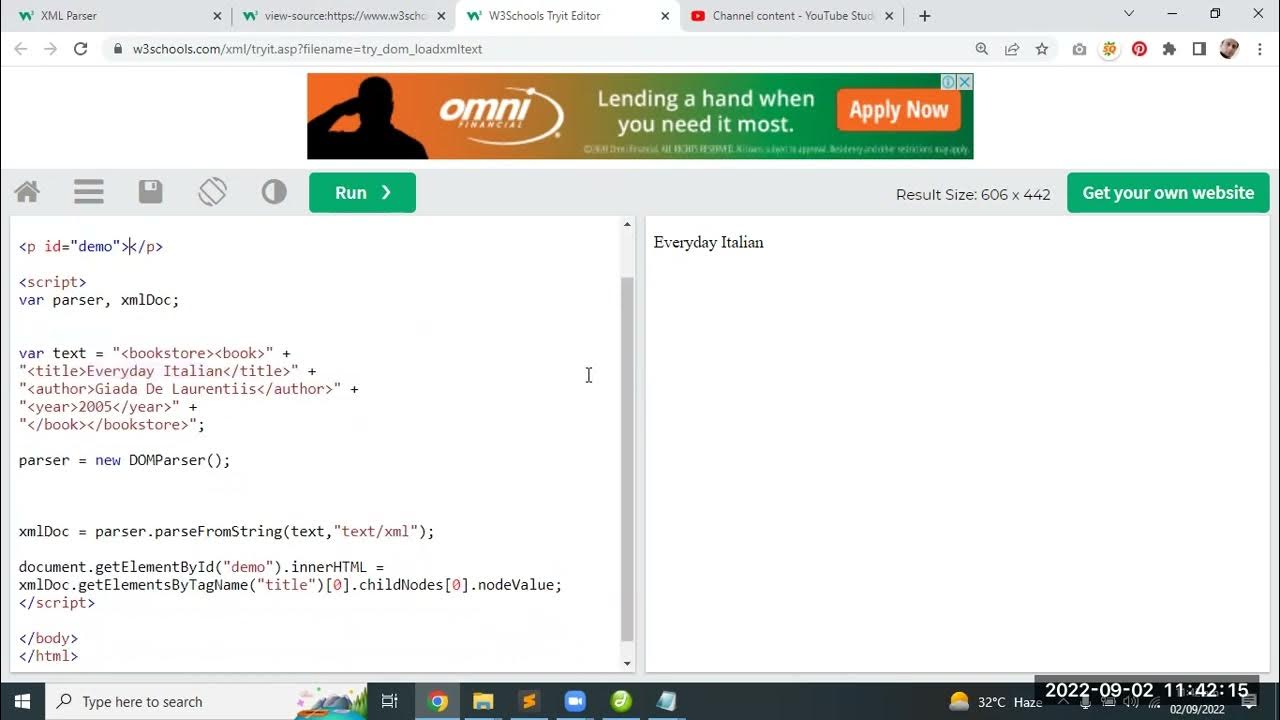Screen dimensions: 1280x720
Task: Open the tab search dropdown chevron
Action: (x=1129, y=14)
